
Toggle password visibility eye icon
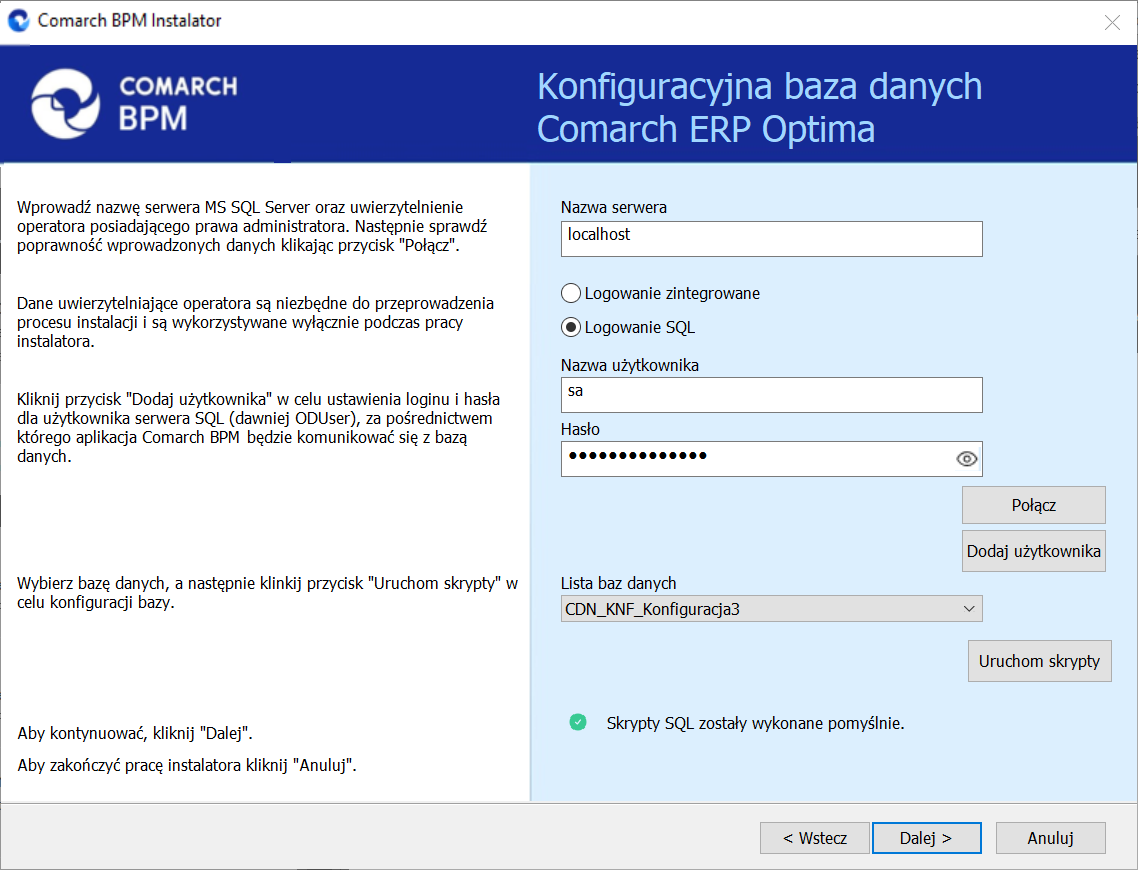point(966,459)
